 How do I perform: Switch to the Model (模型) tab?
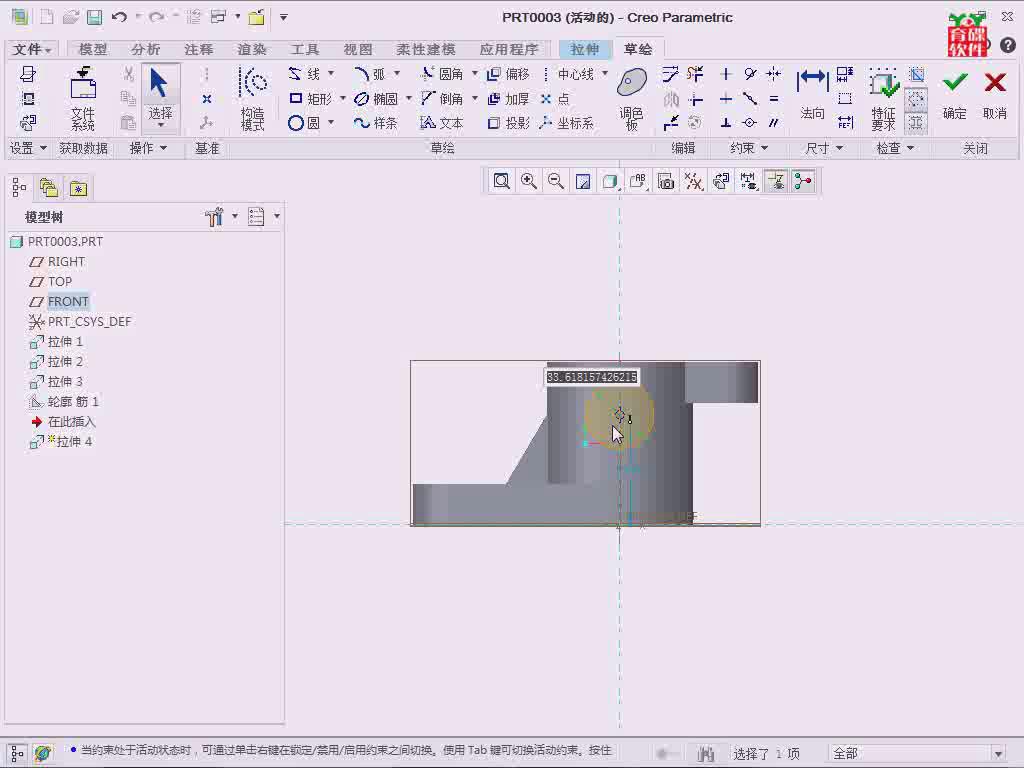(x=93, y=49)
